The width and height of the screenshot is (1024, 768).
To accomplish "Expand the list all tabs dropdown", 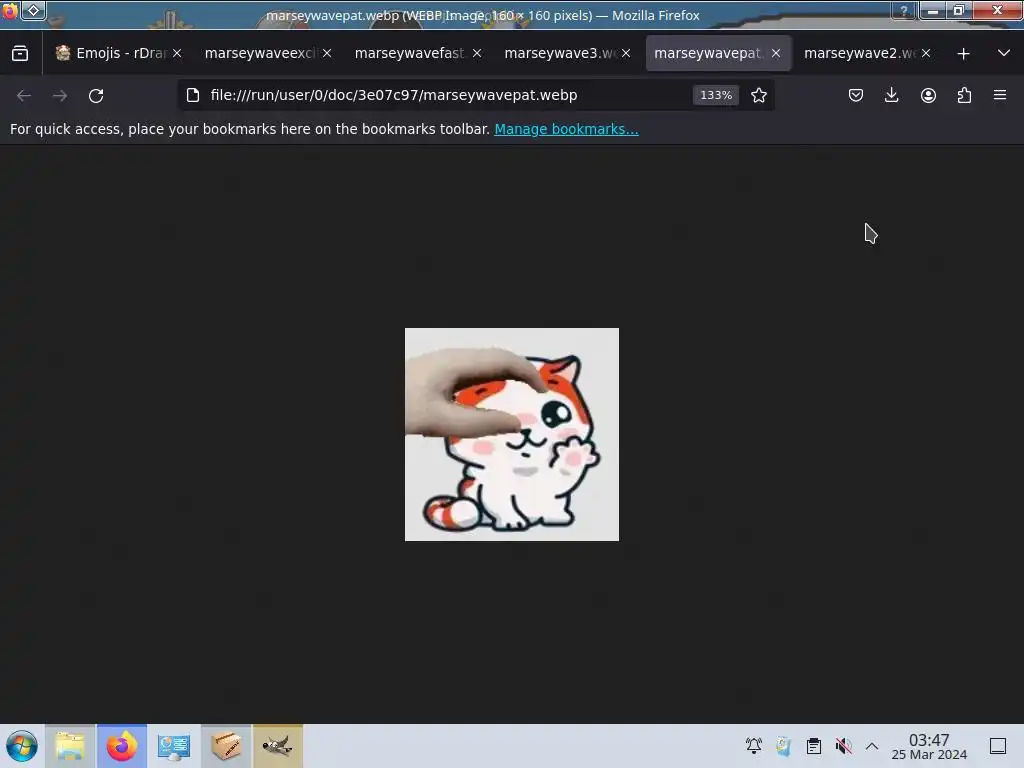I will pyautogui.click(x=1004, y=54).
